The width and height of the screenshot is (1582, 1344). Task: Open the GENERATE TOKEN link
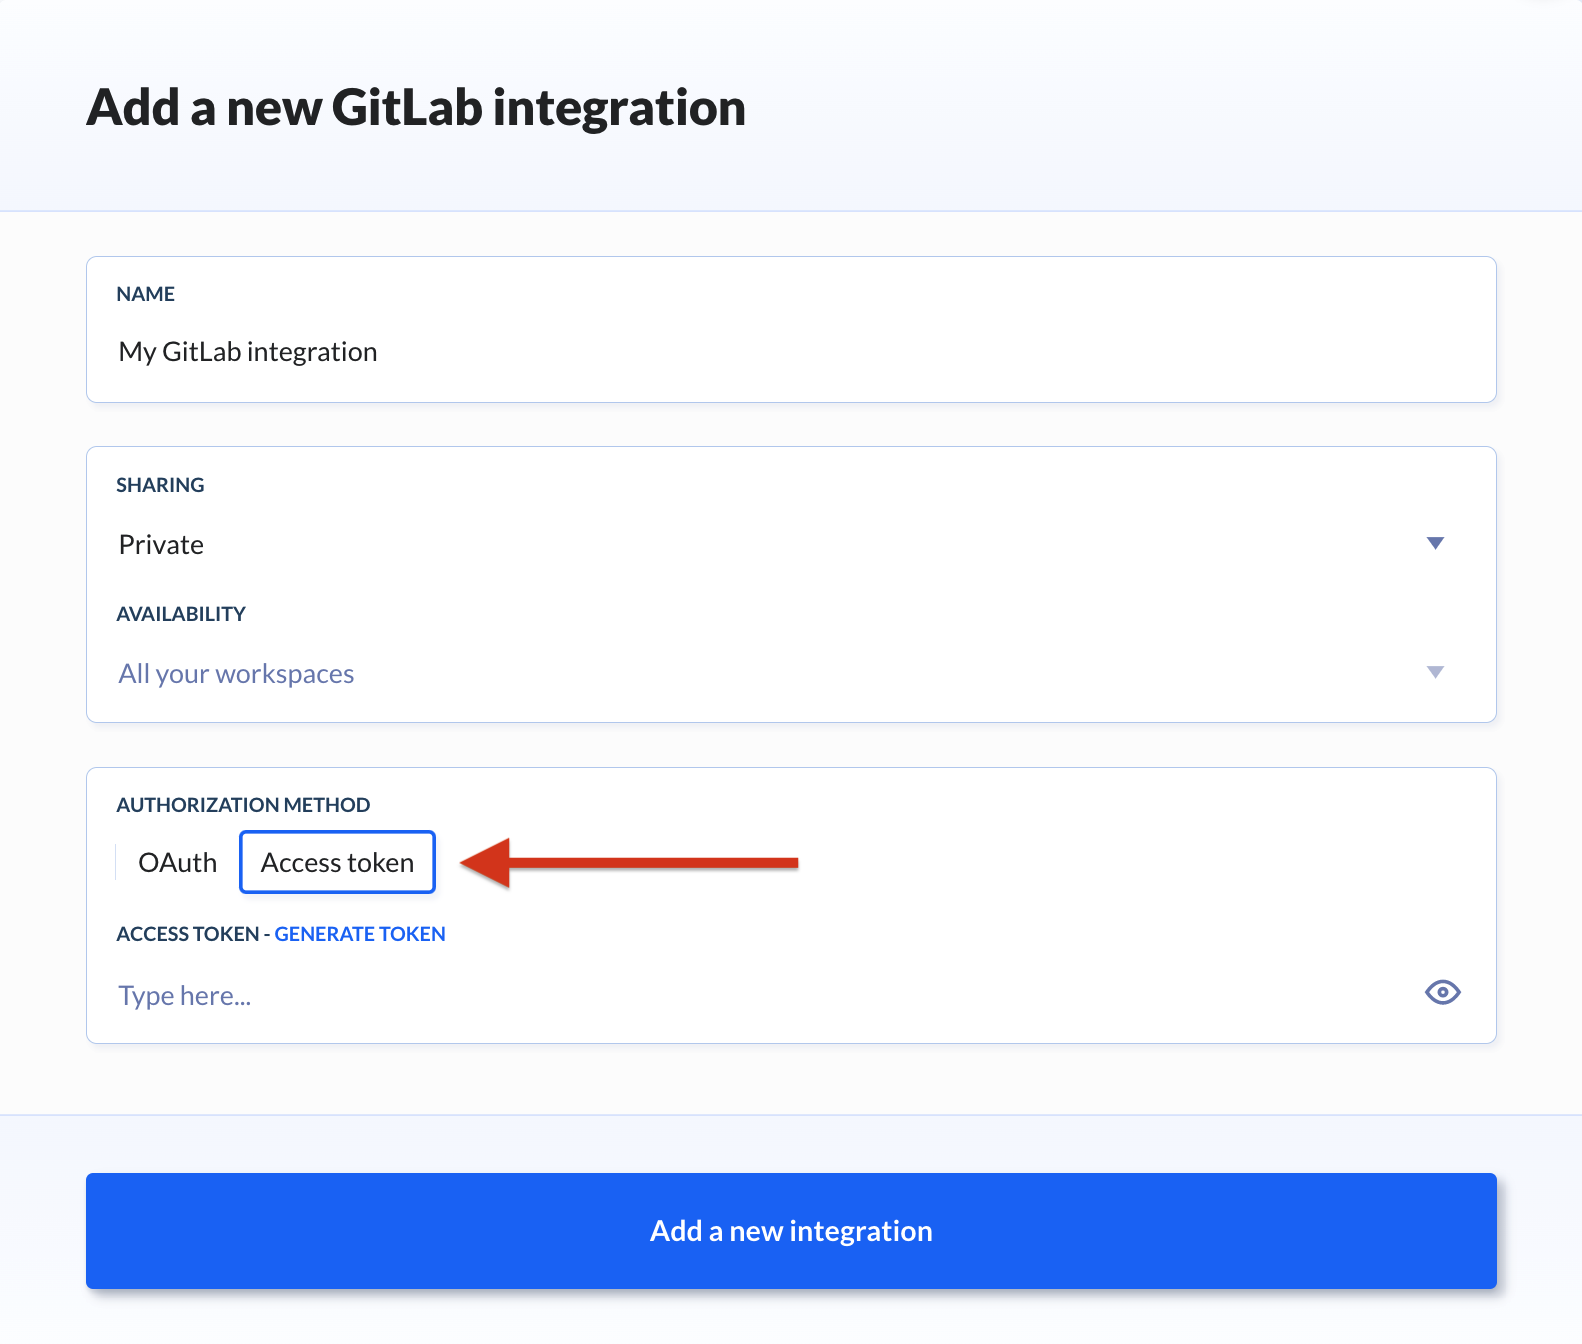[360, 934]
